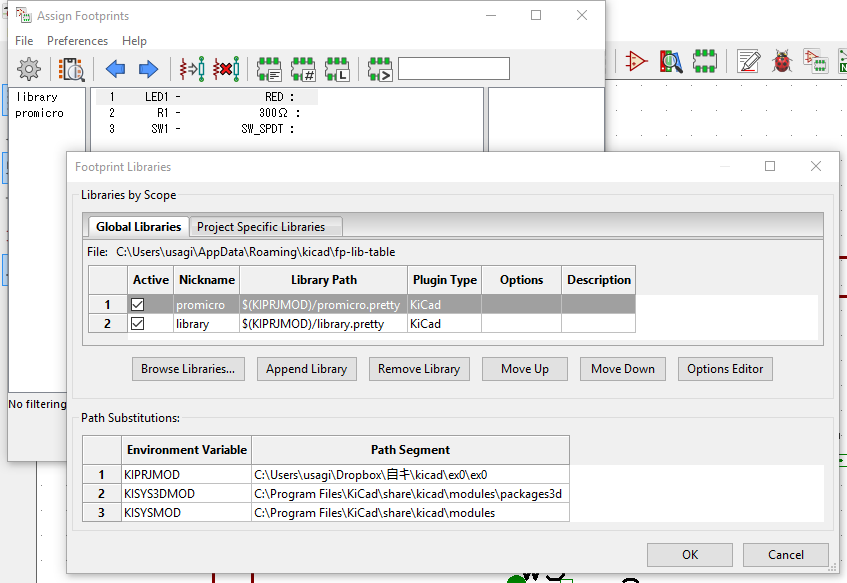
Task: View selected footprint icon in Assign Footprints
Action: 71,69
